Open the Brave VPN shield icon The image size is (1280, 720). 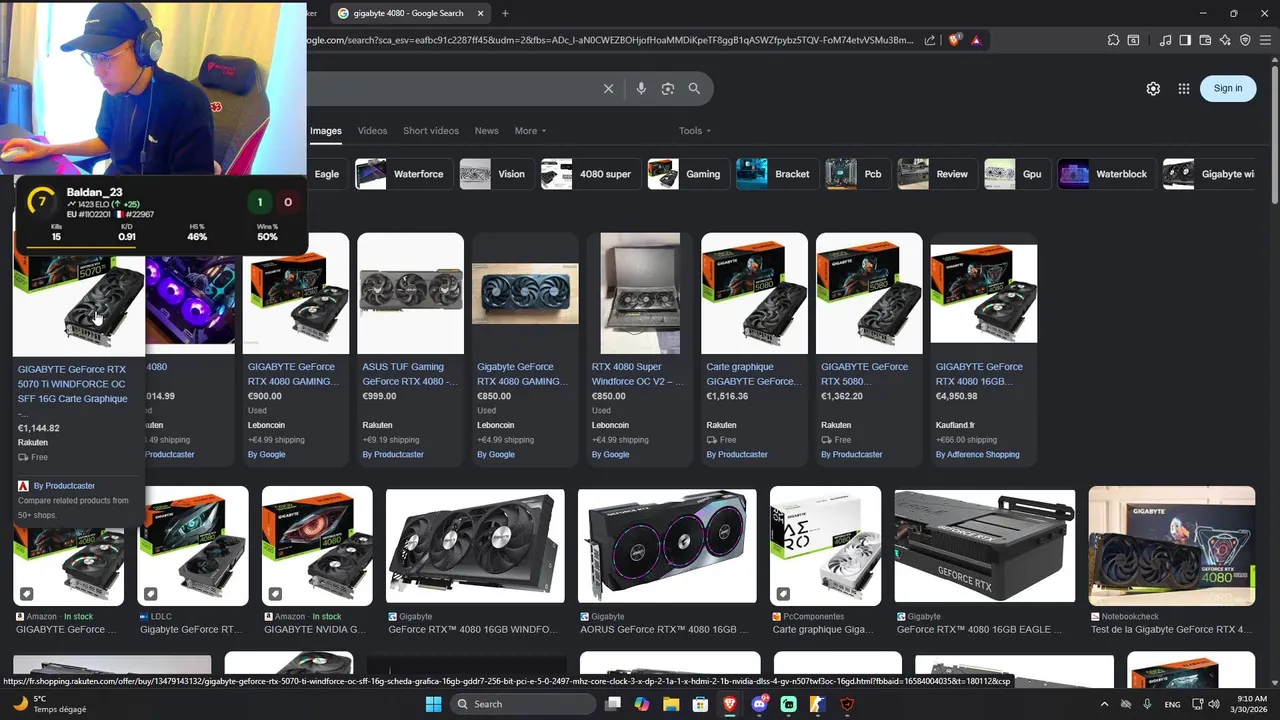1245,40
